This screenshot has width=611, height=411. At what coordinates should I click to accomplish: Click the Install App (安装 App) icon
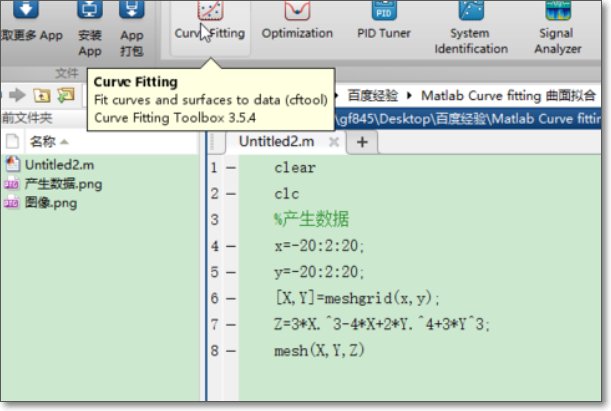point(89,26)
